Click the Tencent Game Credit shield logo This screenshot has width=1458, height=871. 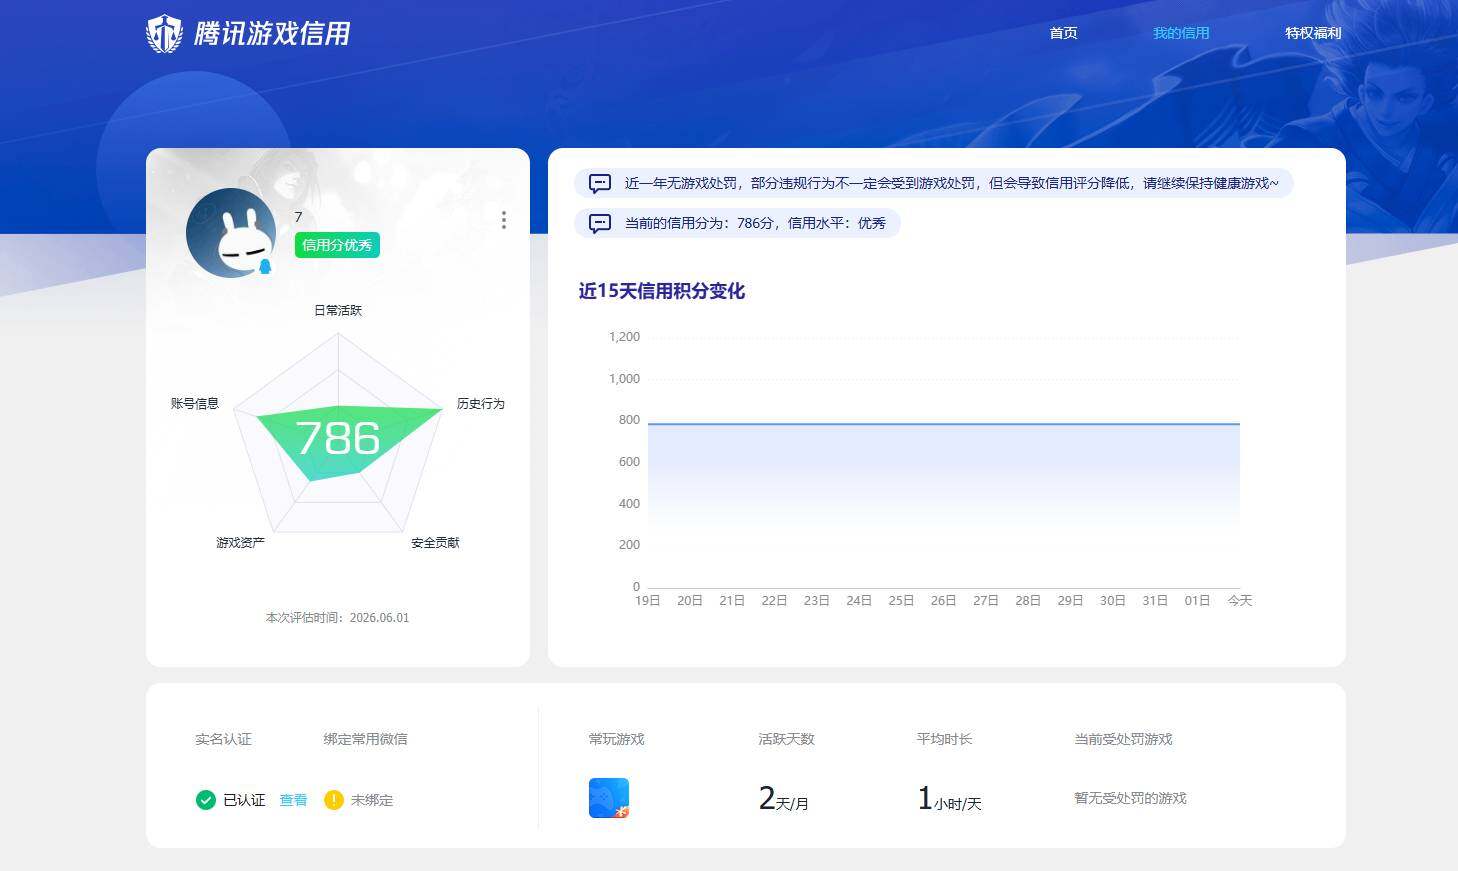click(164, 33)
